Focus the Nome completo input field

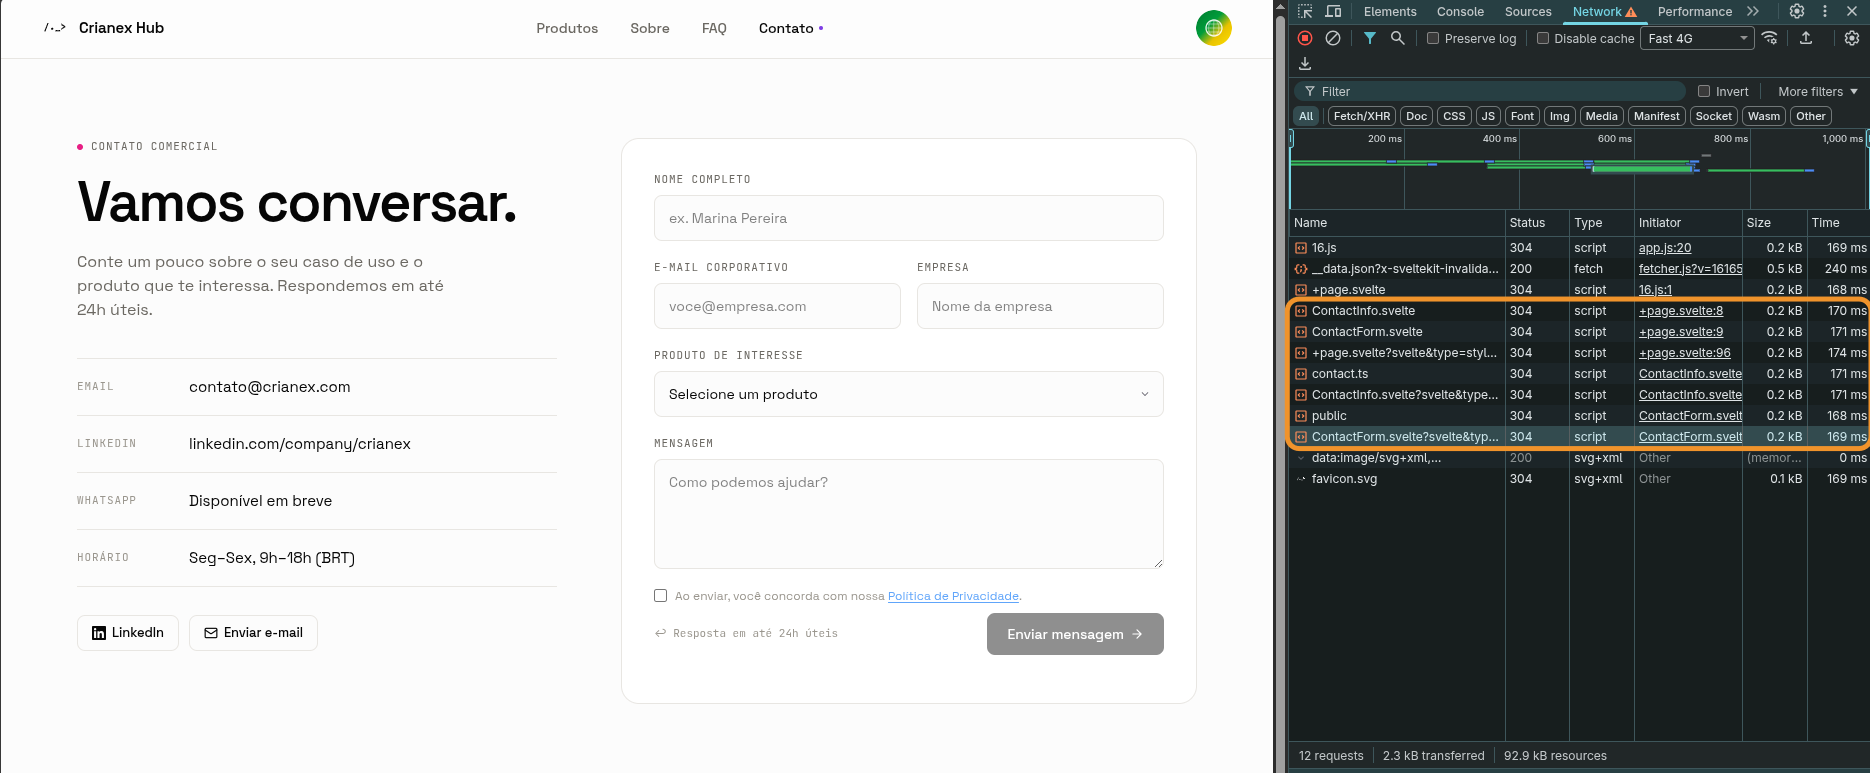click(x=908, y=218)
